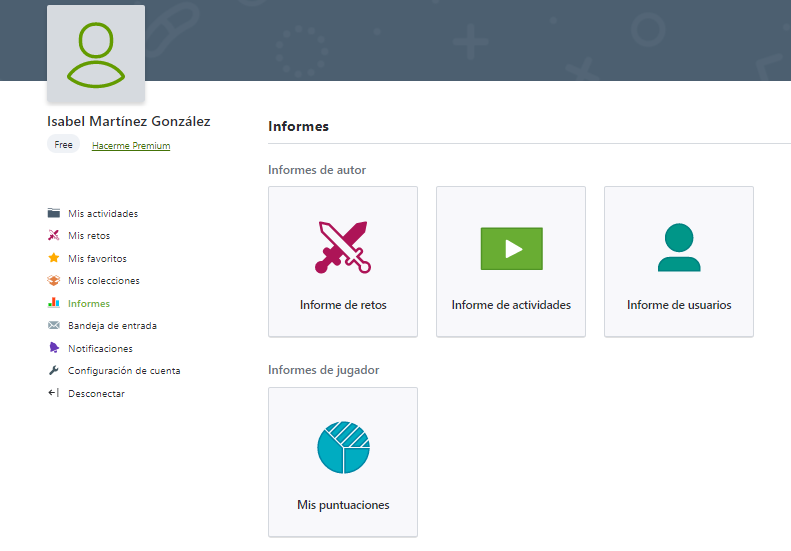Click the Hacerme Premium link

[x=131, y=146]
